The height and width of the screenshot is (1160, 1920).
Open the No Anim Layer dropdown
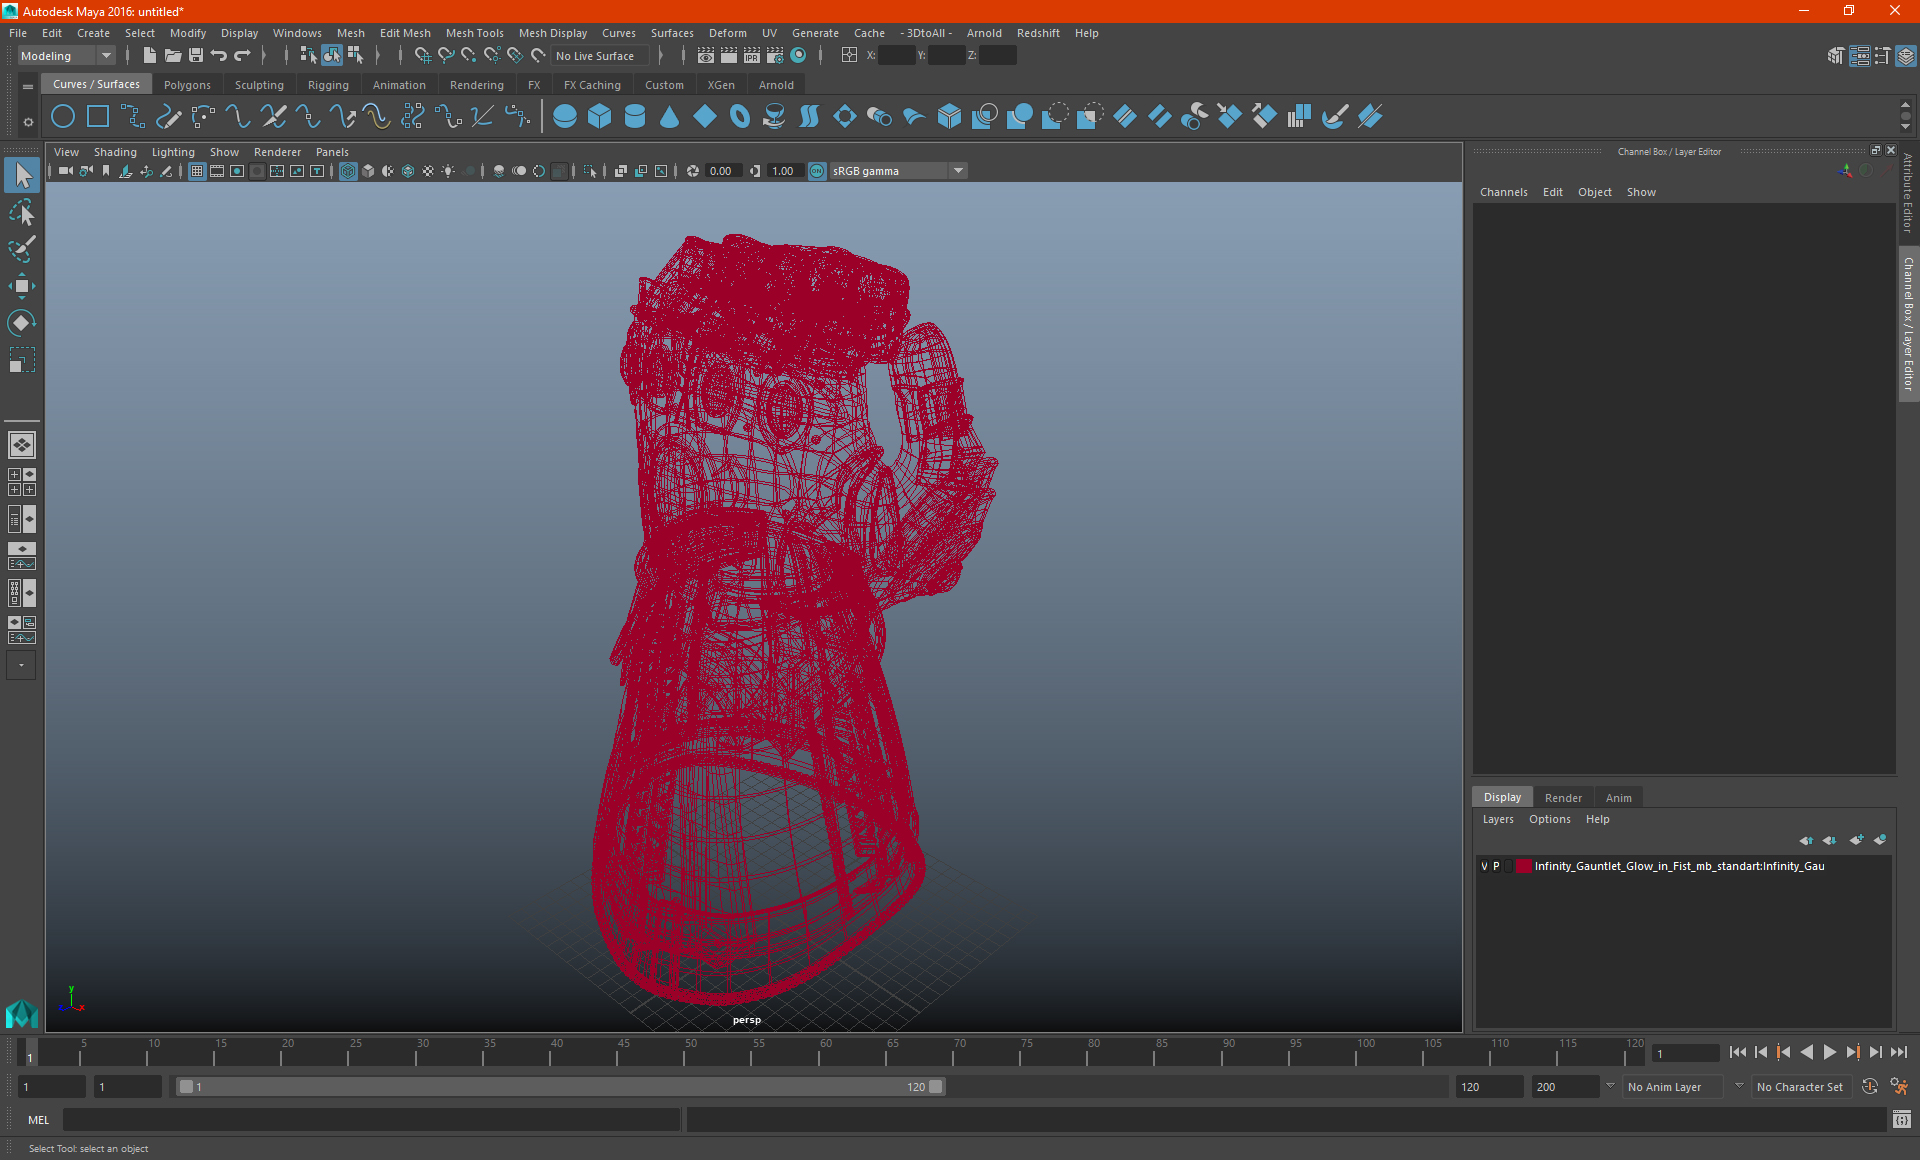coord(1674,1087)
